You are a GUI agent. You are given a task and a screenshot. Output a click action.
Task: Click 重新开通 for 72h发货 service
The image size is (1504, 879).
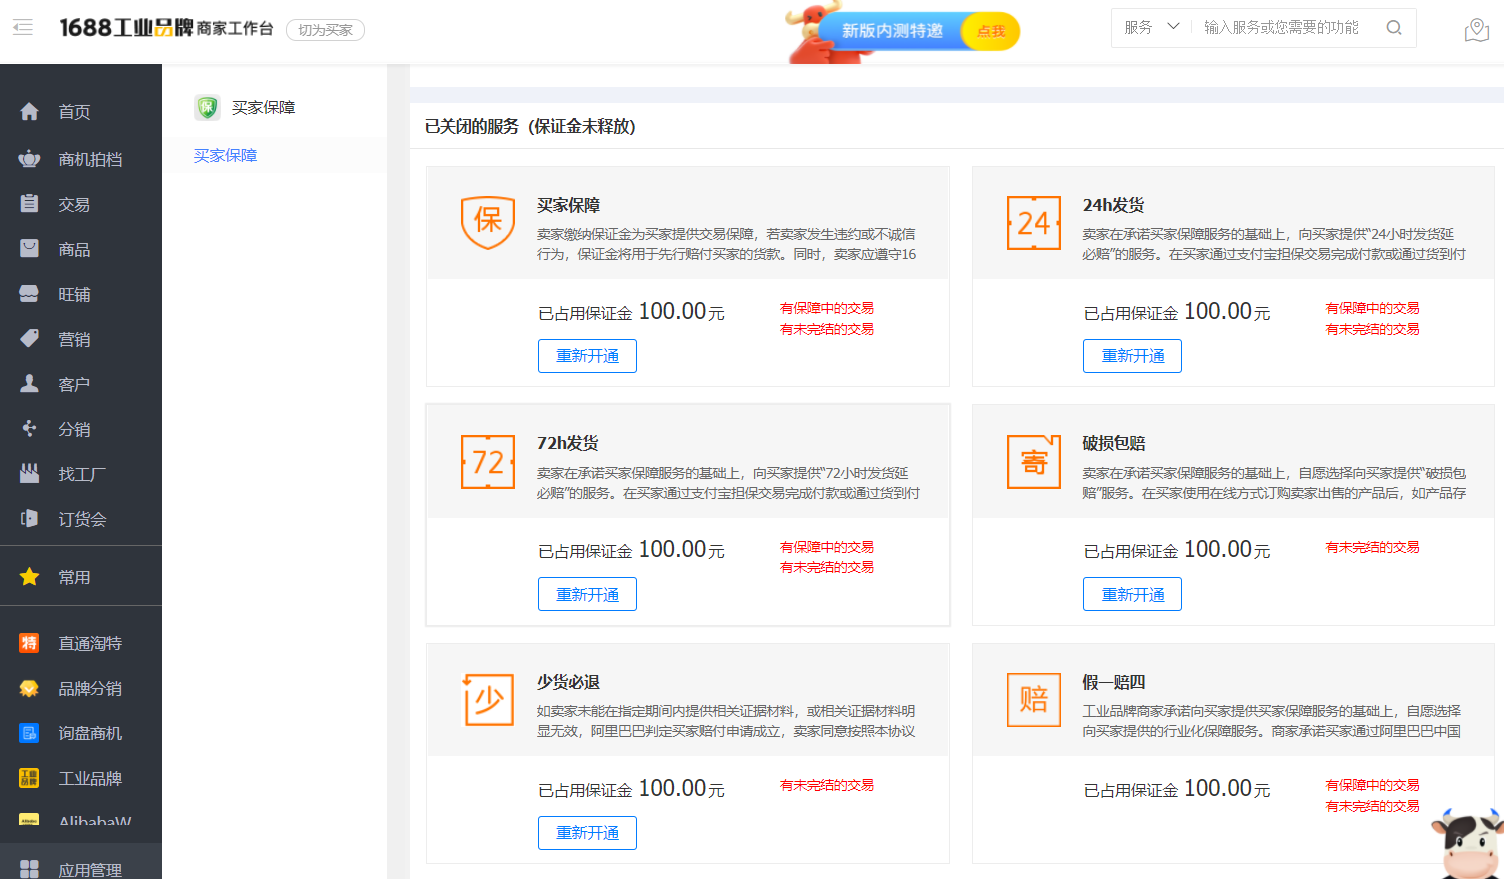(x=587, y=594)
